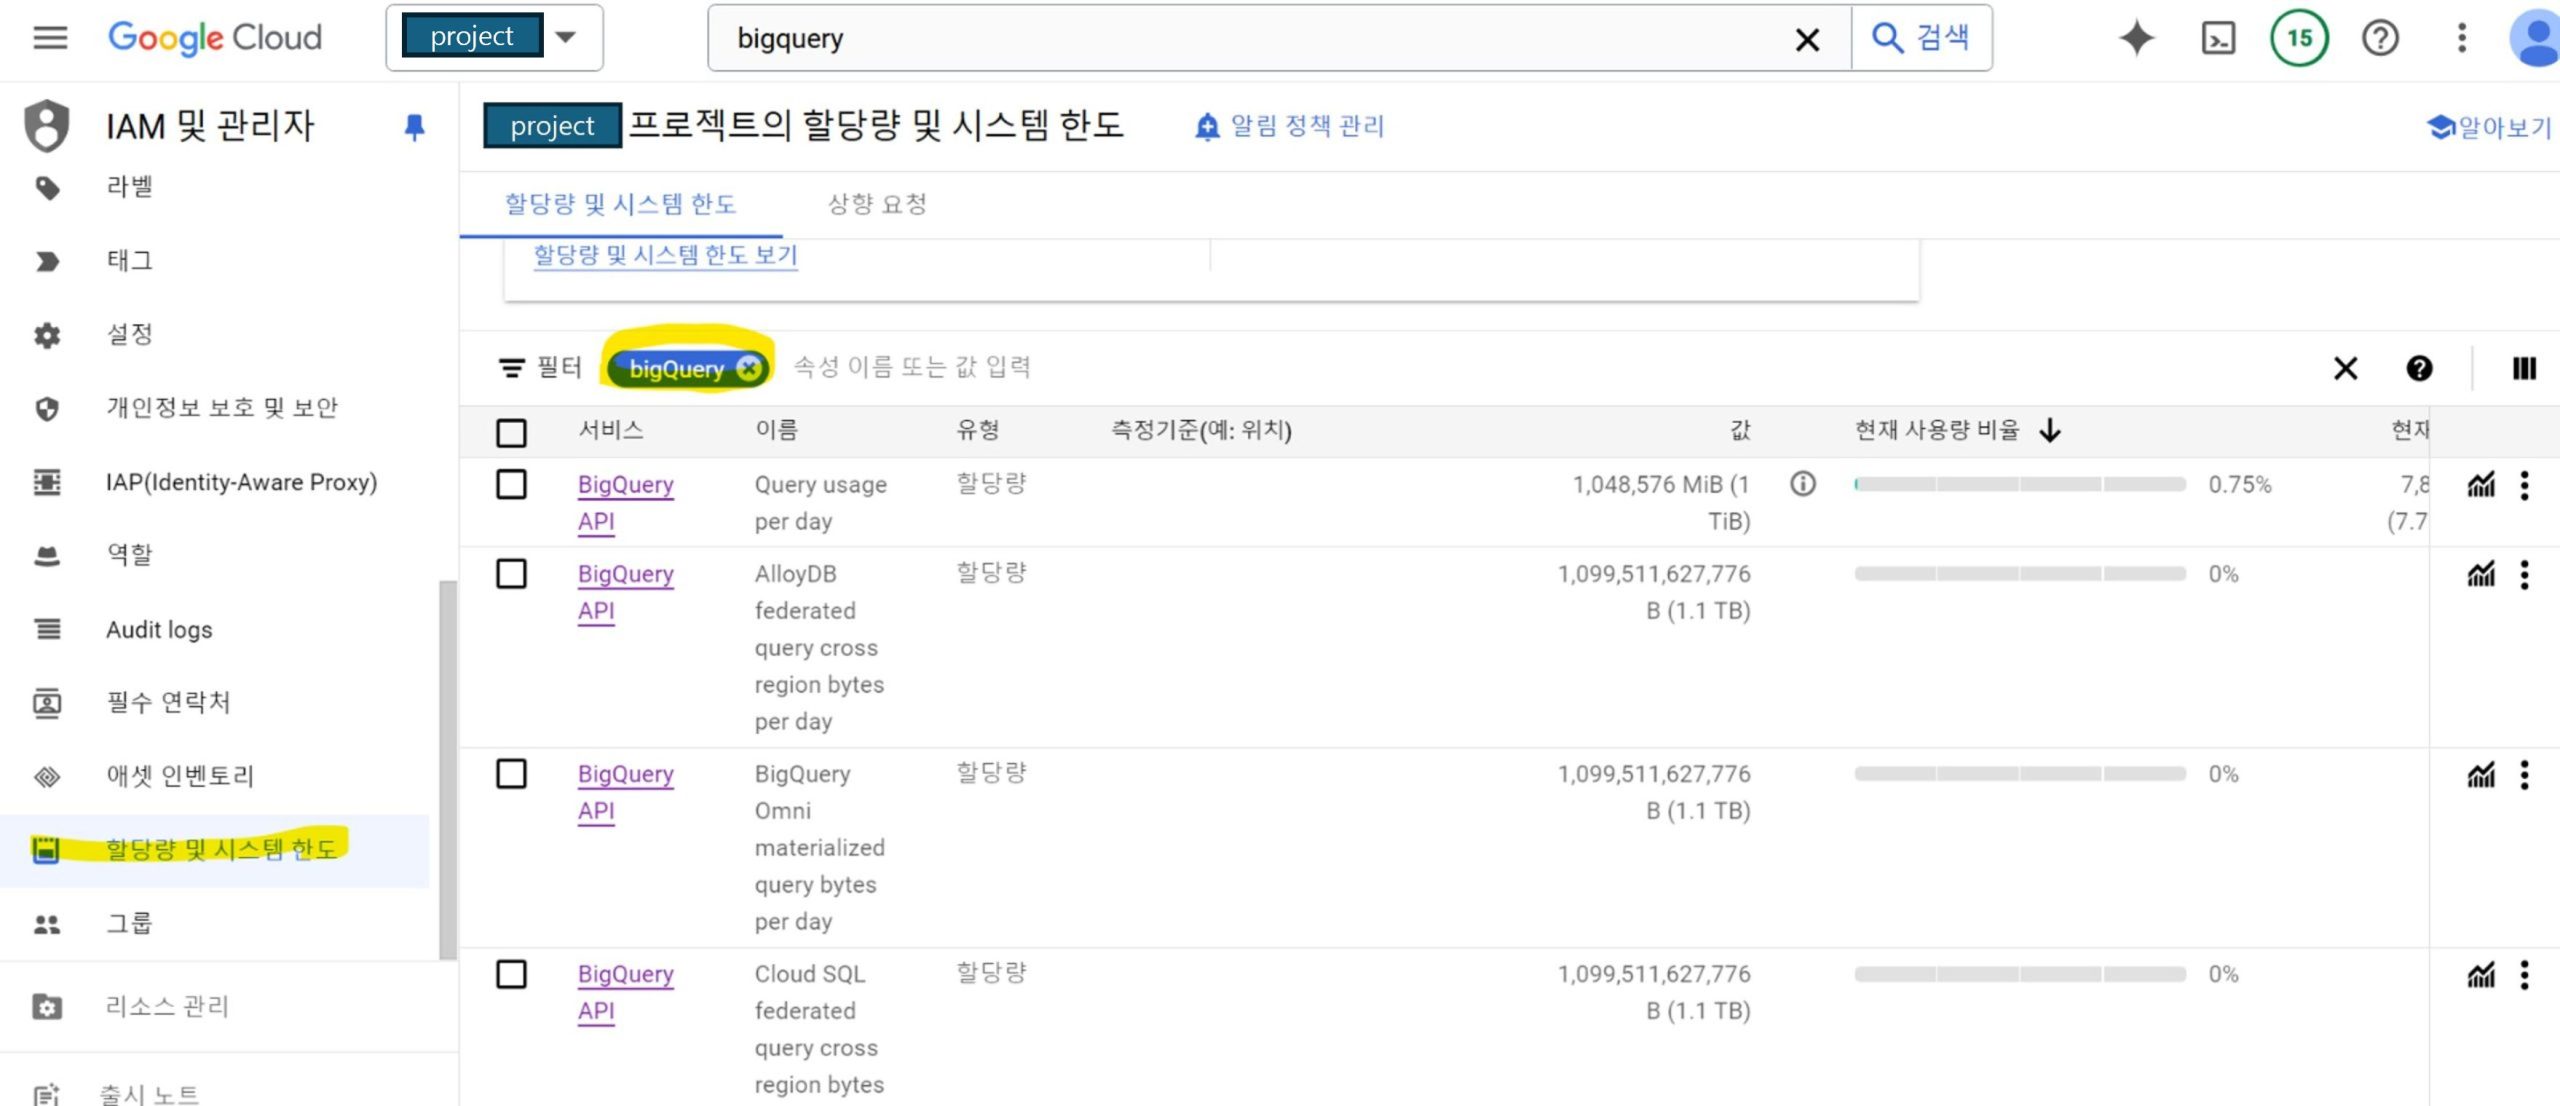Open 개인정보 보호 및 보안 sidebar item
This screenshot has width=2560, height=1106.
[222, 408]
